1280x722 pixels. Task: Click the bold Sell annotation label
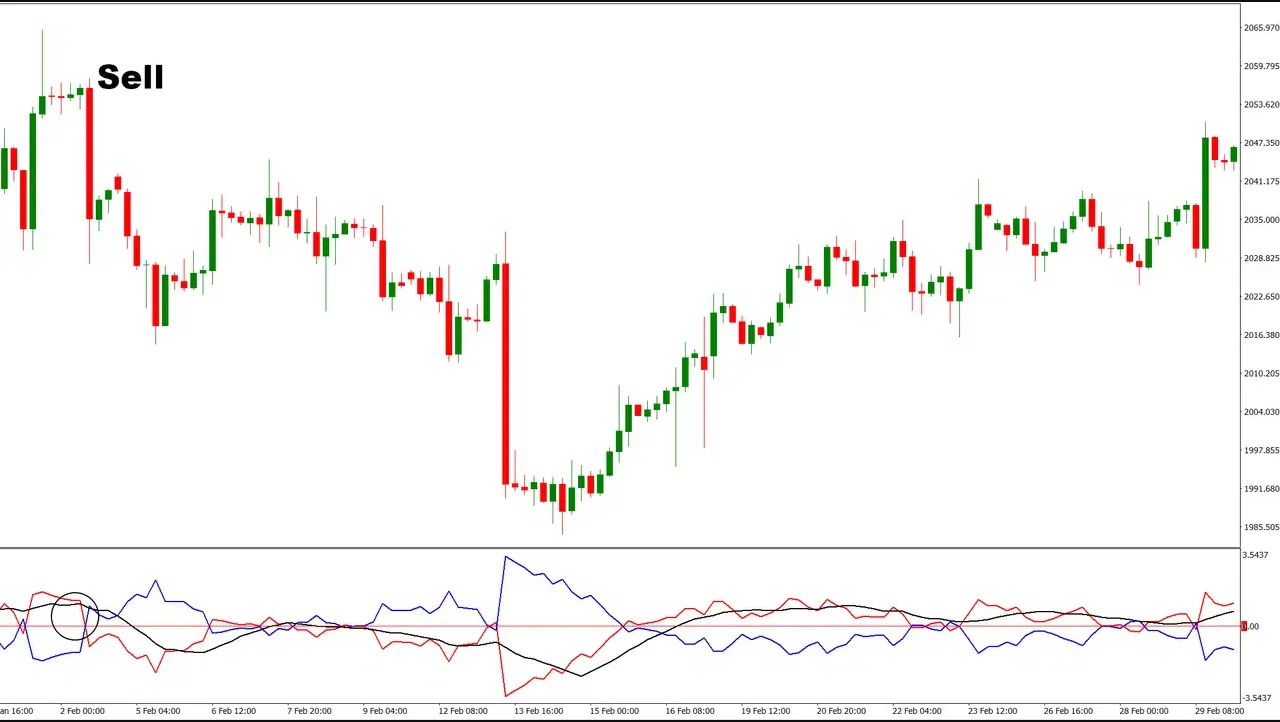[x=130, y=77]
